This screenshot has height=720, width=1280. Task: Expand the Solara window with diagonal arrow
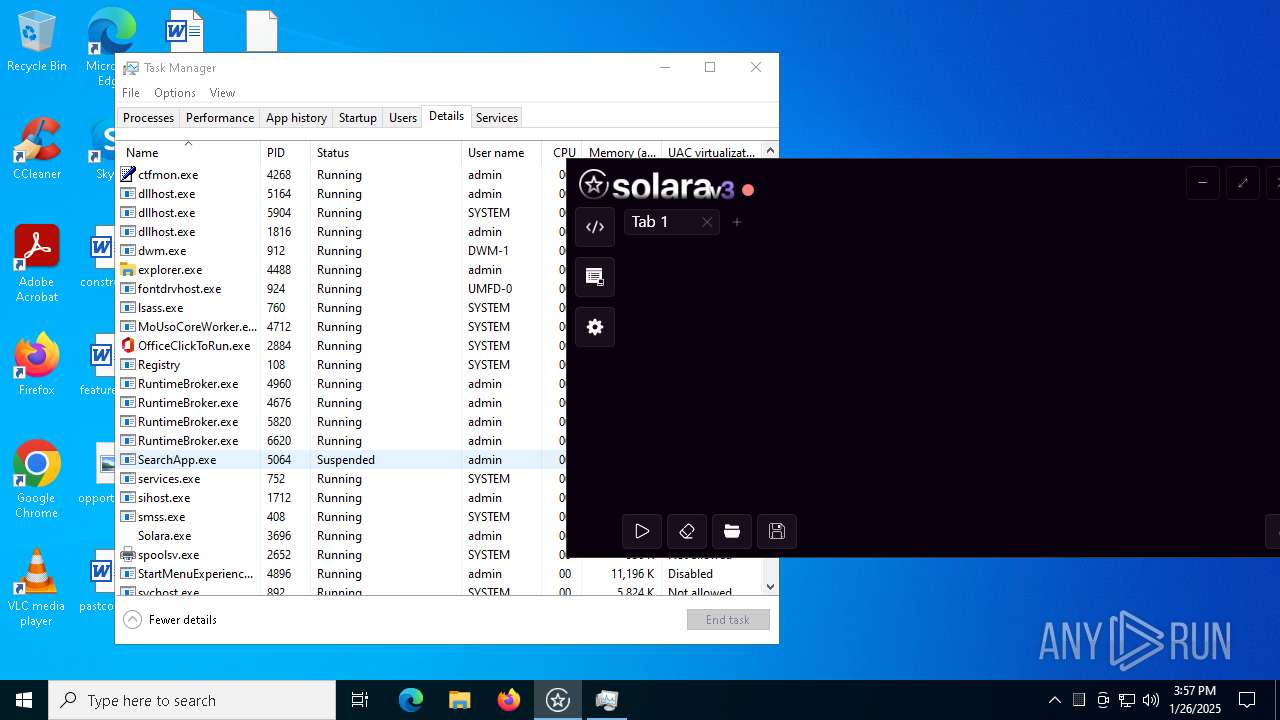(1243, 183)
